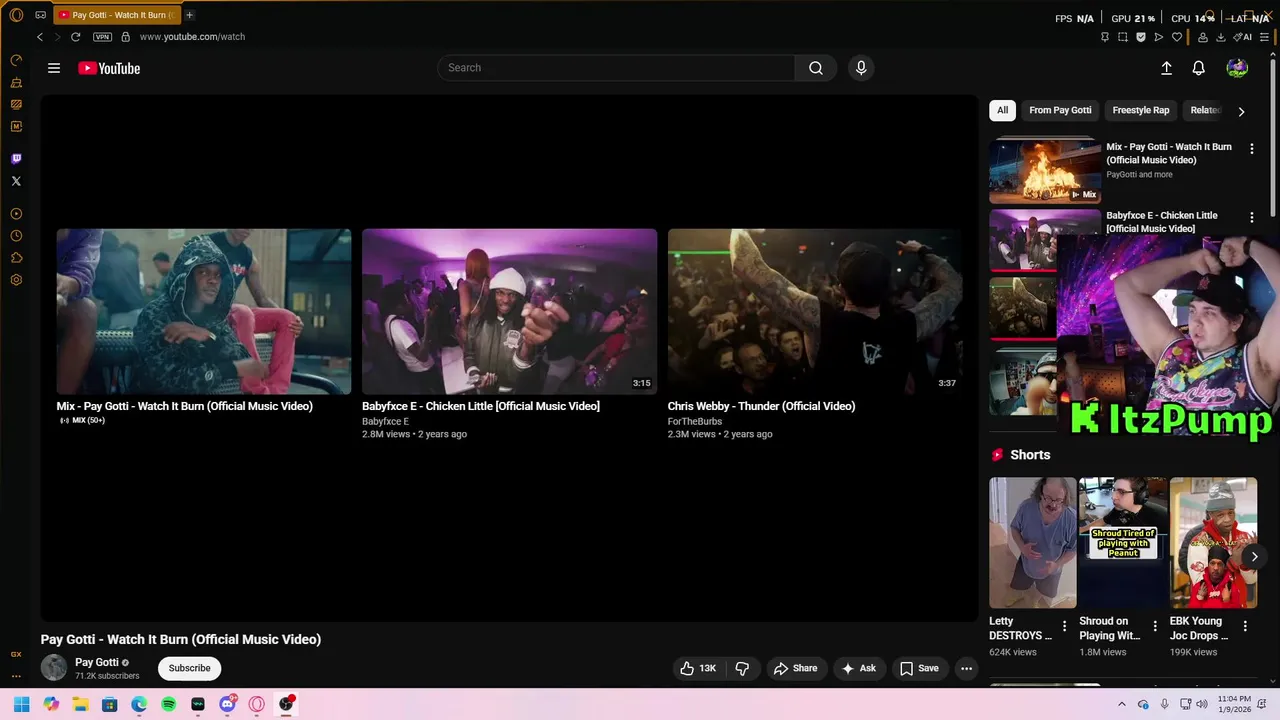Open File Explorer from taskbar
The width and height of the screenshot is (1280, 720).
[80, 704]
